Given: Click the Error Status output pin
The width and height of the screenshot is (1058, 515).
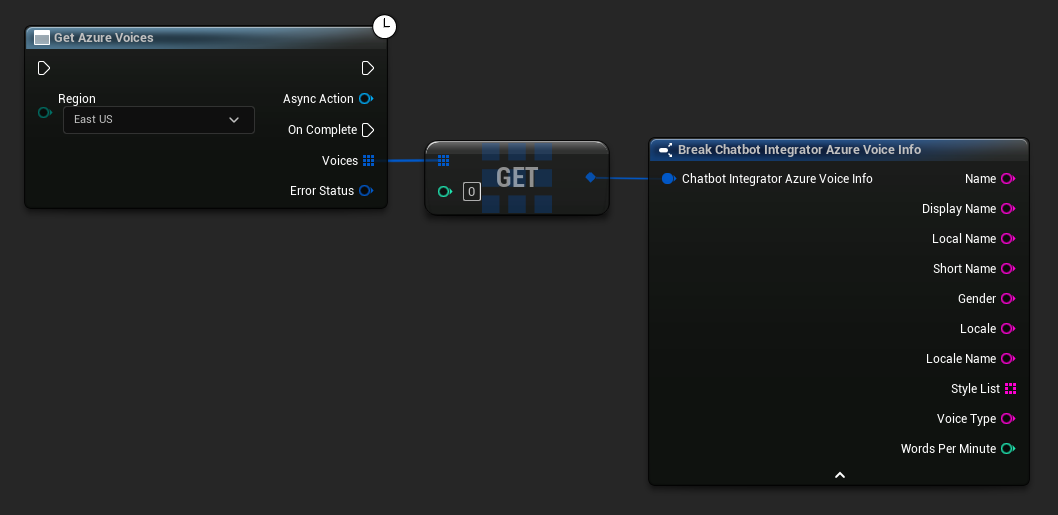Looking at the screenshot, I should (x=366, y=191).
